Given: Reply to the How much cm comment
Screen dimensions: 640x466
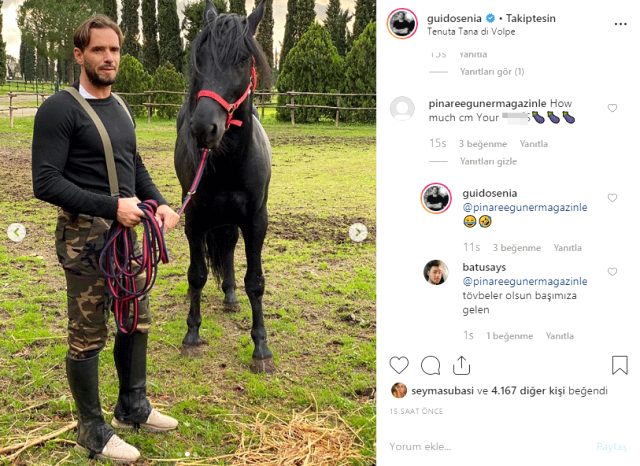Looking at the screenshot, I should pos(533,144).
